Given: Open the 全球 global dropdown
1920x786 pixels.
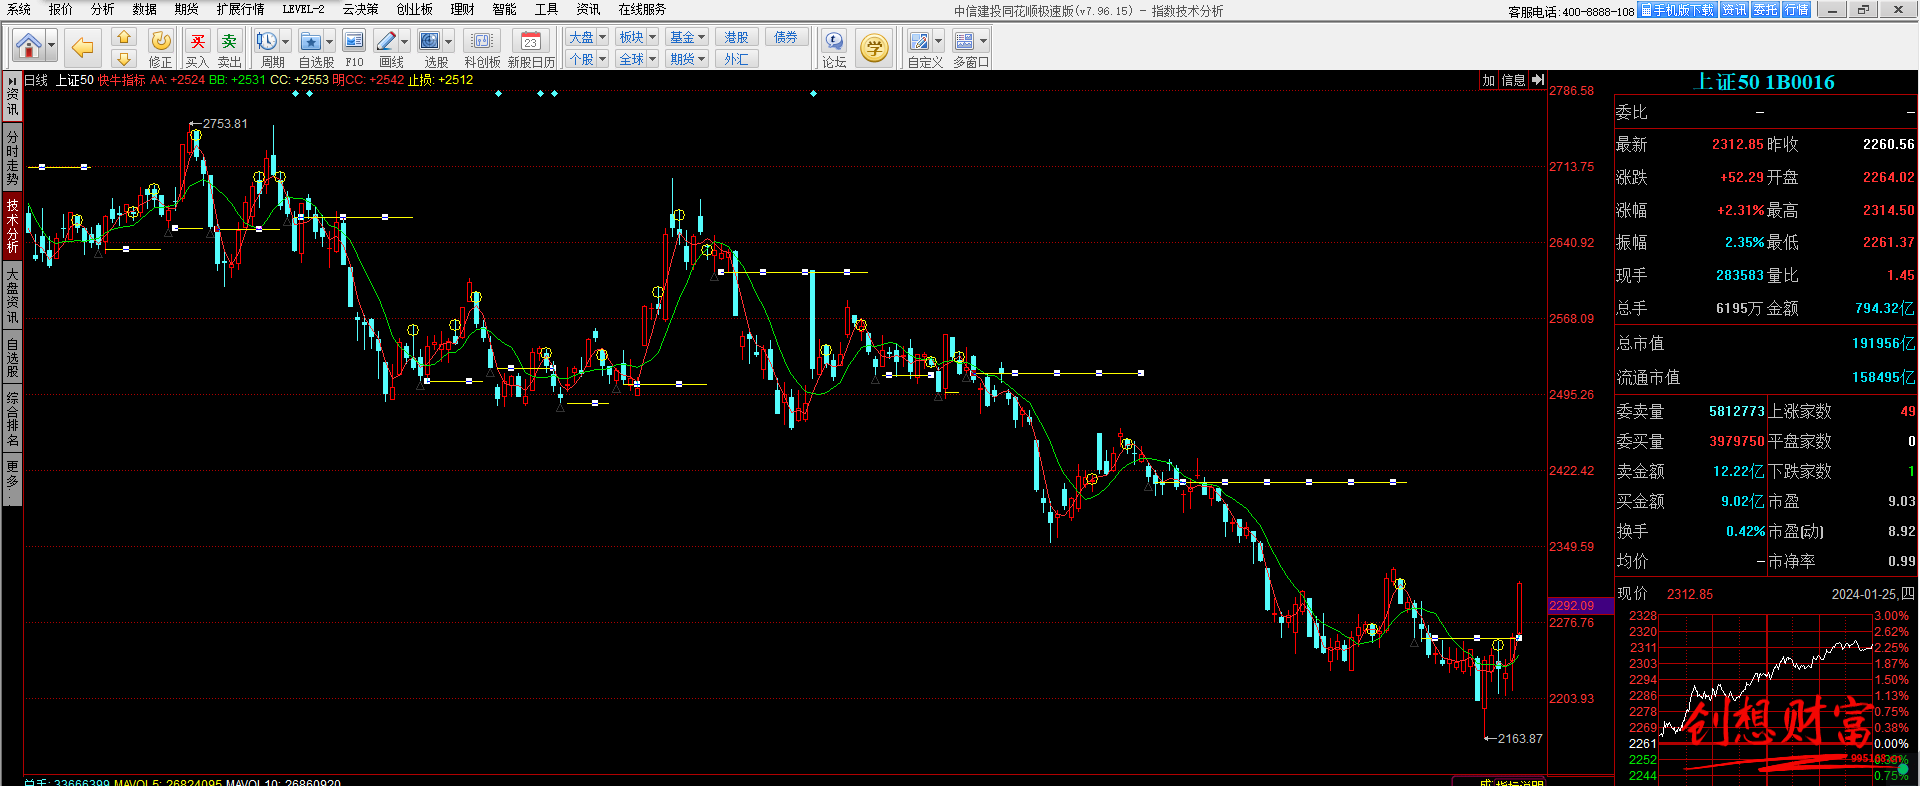Looking at the screenshot, I should pyautogui.click(x=637, y=59).
